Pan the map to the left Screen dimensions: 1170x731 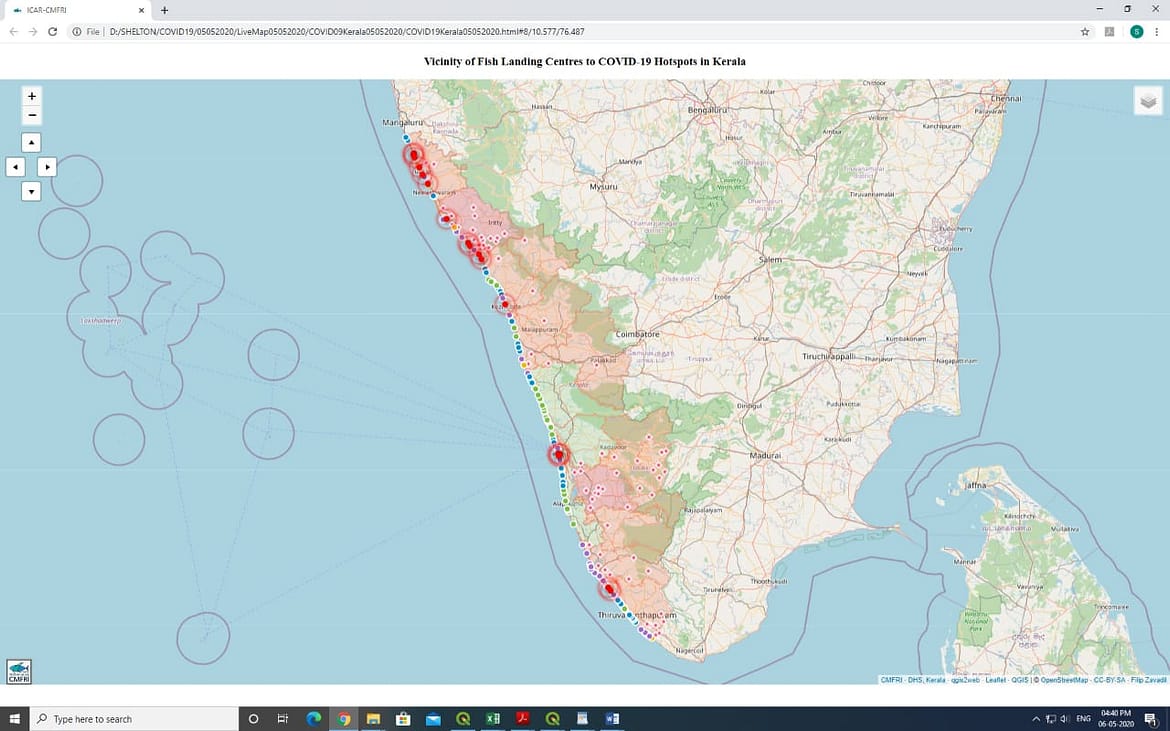point(15,166)
